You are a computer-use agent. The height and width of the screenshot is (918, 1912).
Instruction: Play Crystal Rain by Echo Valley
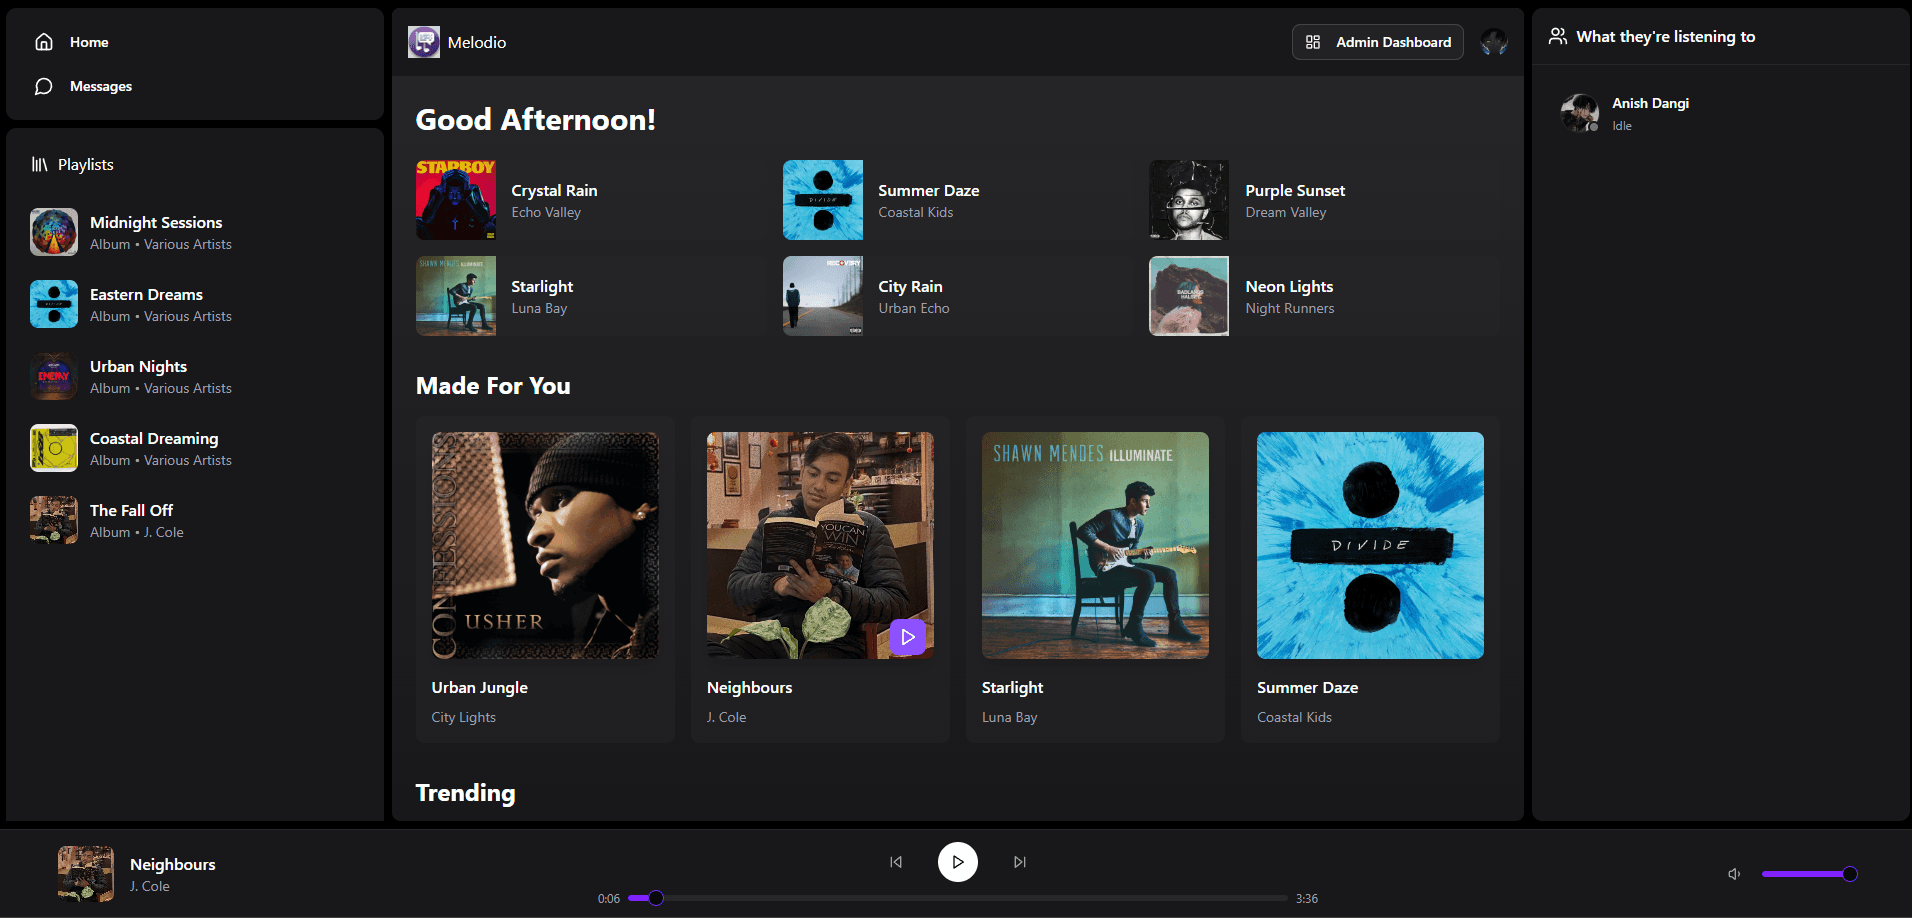(590, 200)
